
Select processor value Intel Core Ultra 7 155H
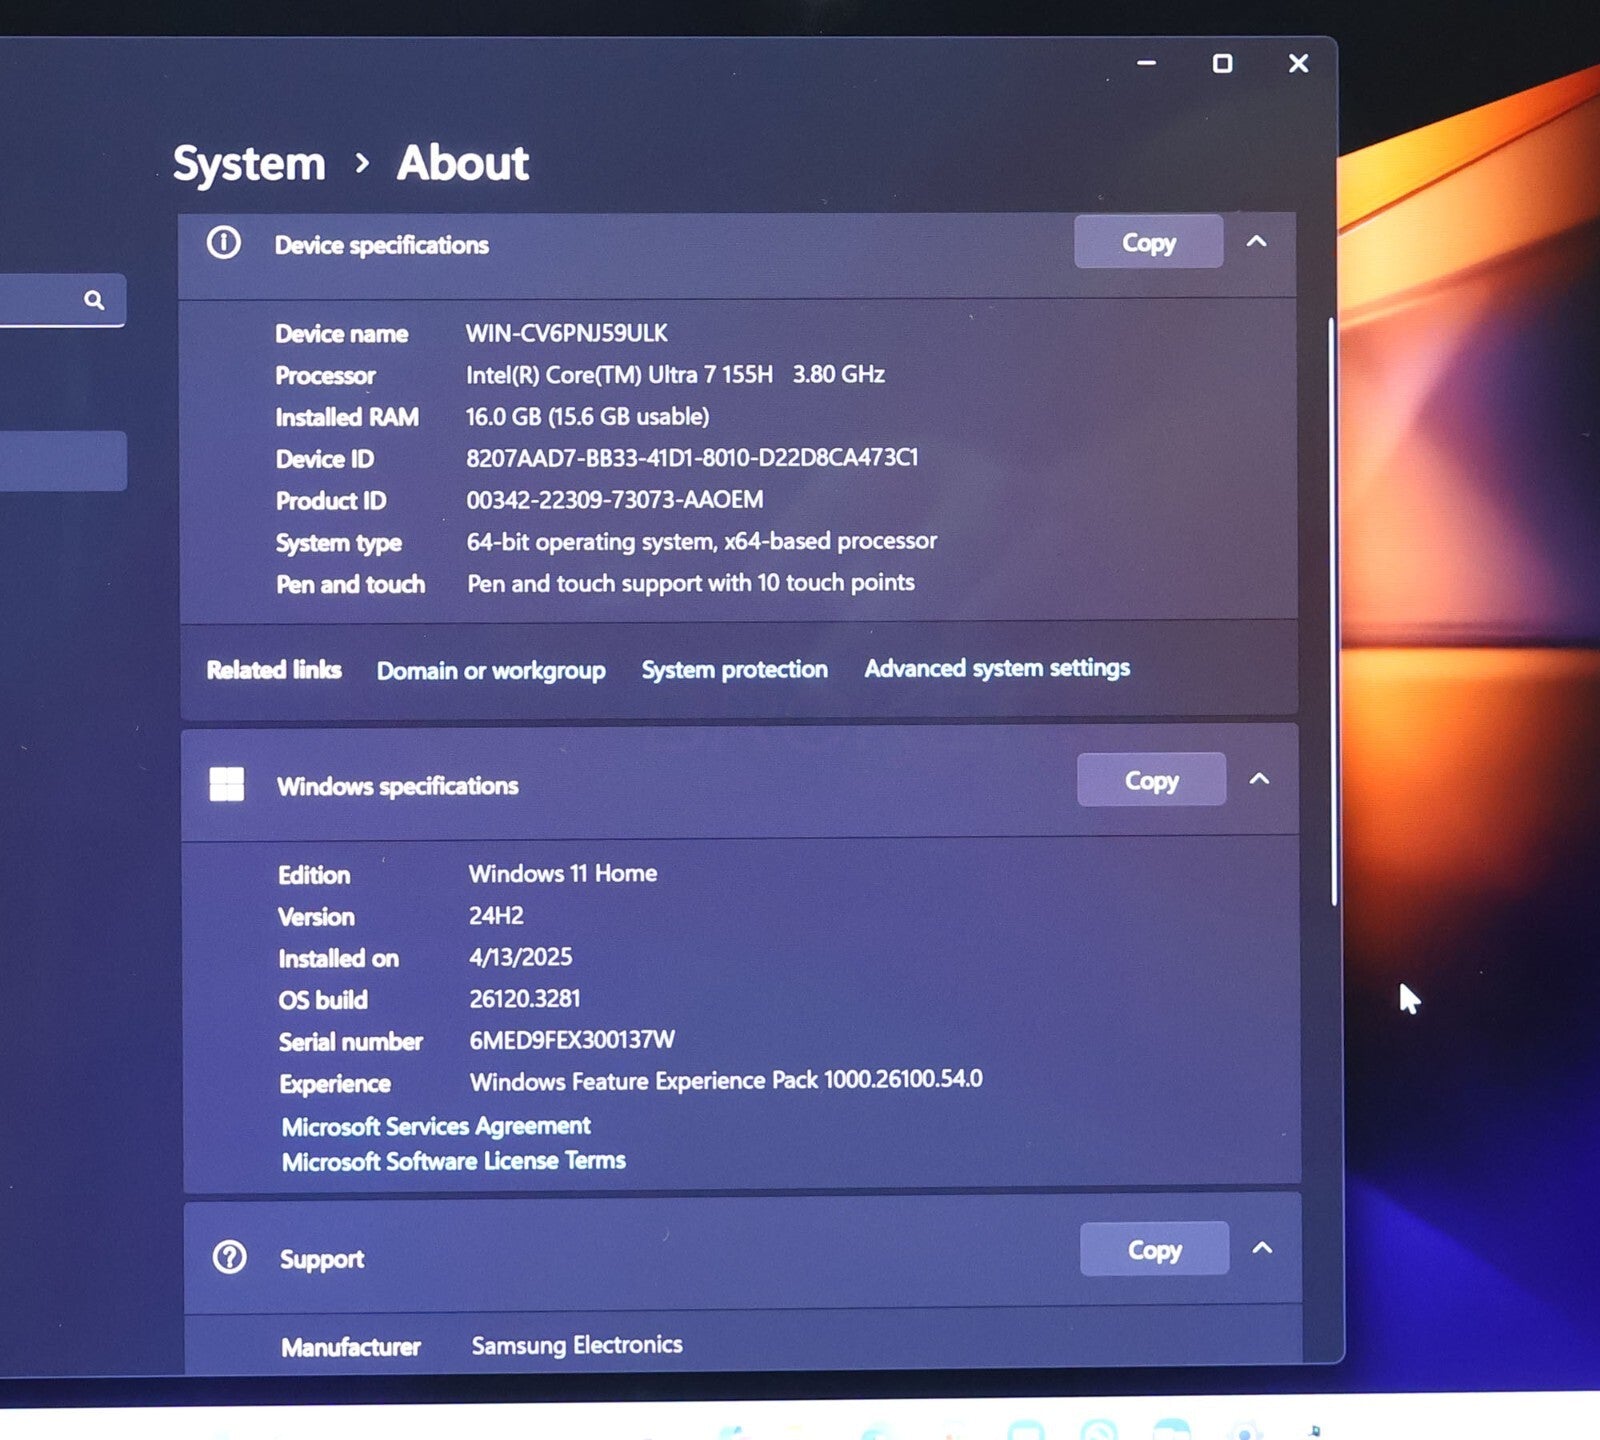click(x=675, y=374)
